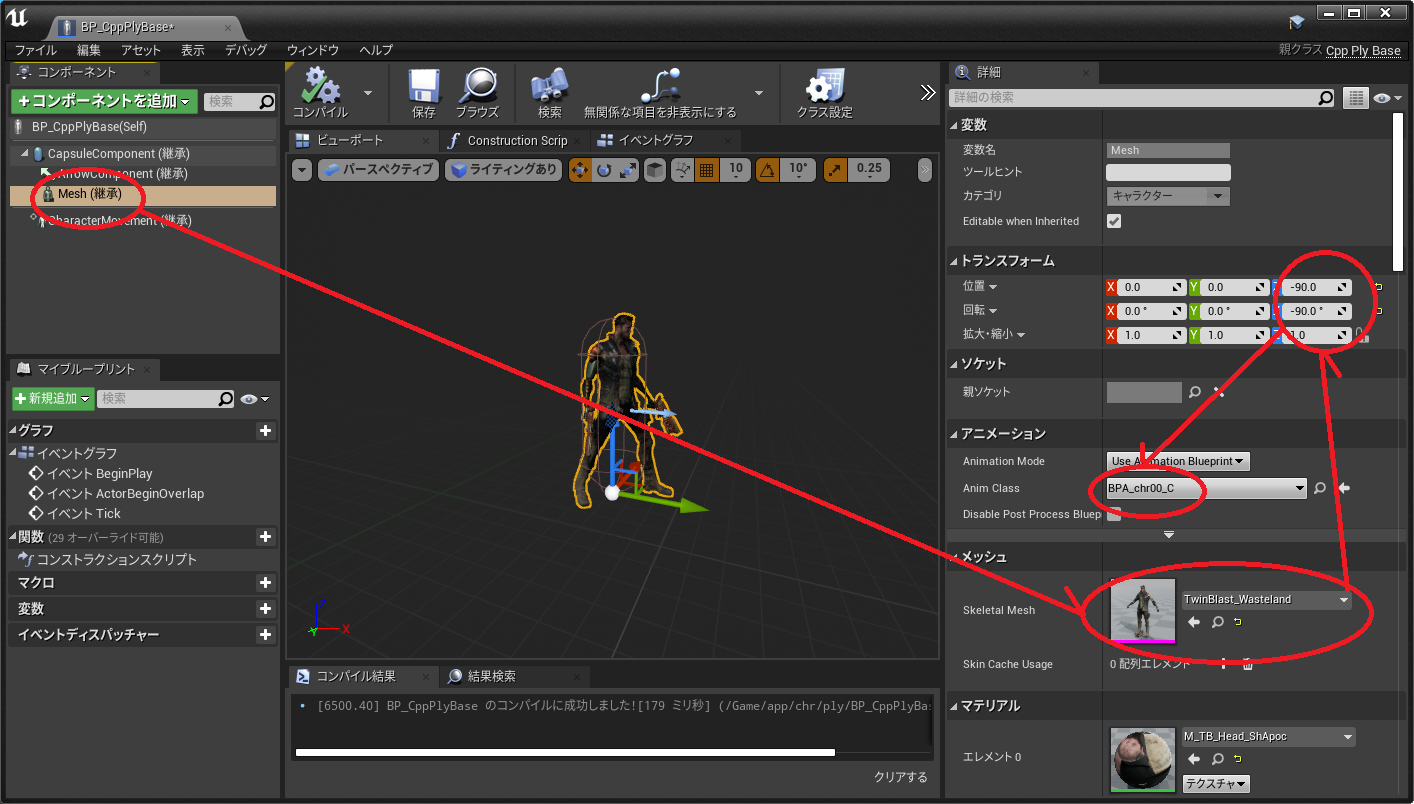Click Add New (新規追加) button in My Blueprint
1414x804 pixels.
pyautogui.click(x=53, y=398)
